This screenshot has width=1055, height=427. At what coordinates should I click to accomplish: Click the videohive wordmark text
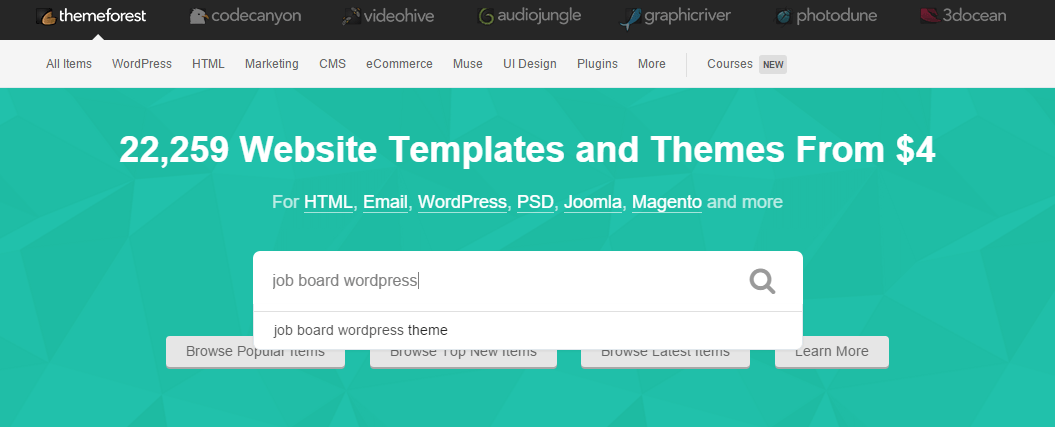tap(399, 16)
